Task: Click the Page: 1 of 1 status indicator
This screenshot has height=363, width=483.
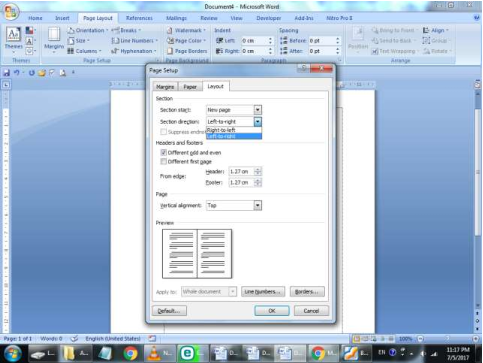Action: [18, 339]
